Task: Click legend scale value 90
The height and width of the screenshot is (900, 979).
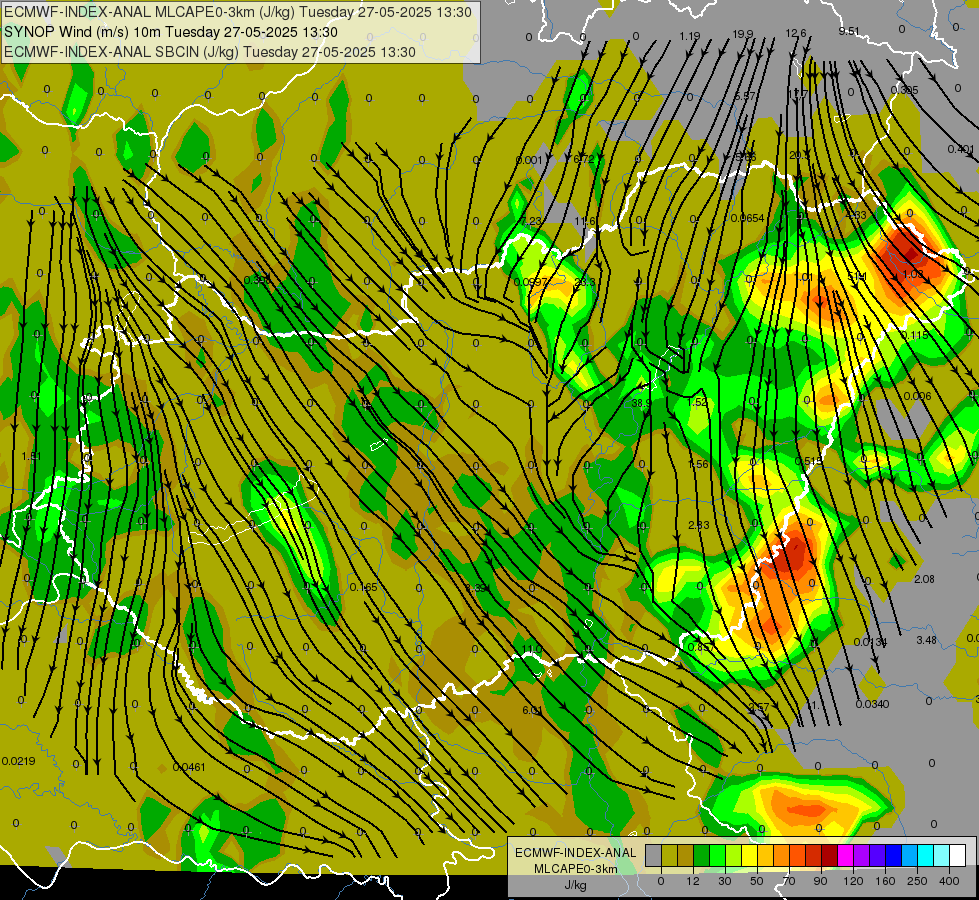Action: coord(820,881)
